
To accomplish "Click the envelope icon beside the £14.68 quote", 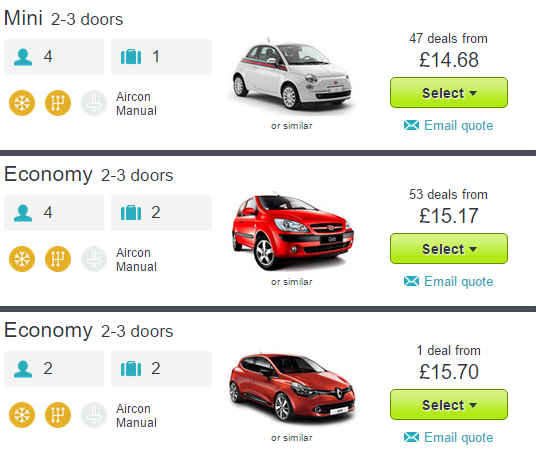I will [x=411, y=125].
